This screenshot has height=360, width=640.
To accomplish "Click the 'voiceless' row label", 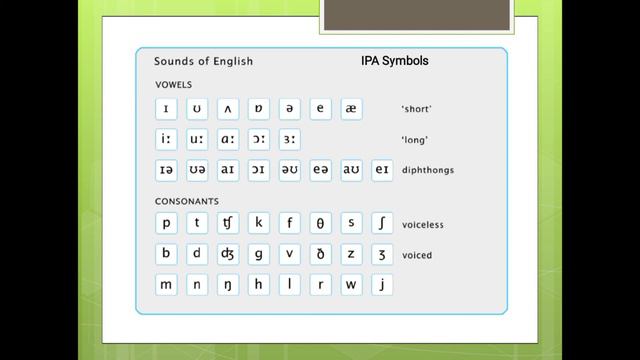I will [422, 225].
